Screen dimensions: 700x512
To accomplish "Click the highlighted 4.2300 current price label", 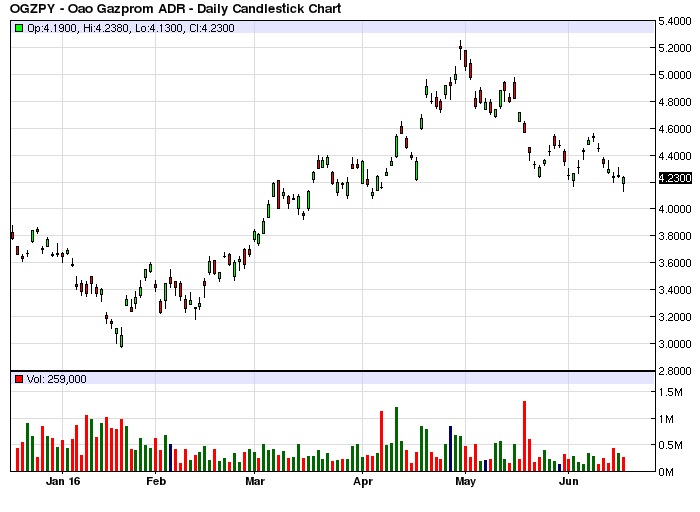I will click(675, 178).
